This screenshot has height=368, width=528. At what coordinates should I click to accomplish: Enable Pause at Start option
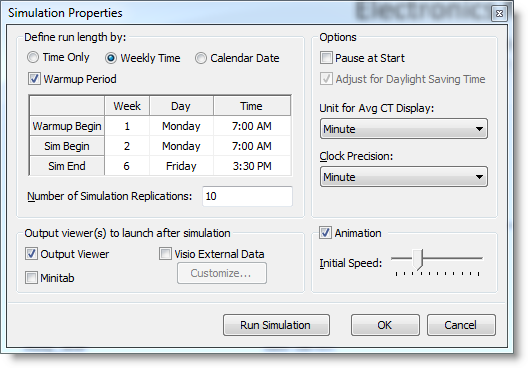tap(326, 58)
